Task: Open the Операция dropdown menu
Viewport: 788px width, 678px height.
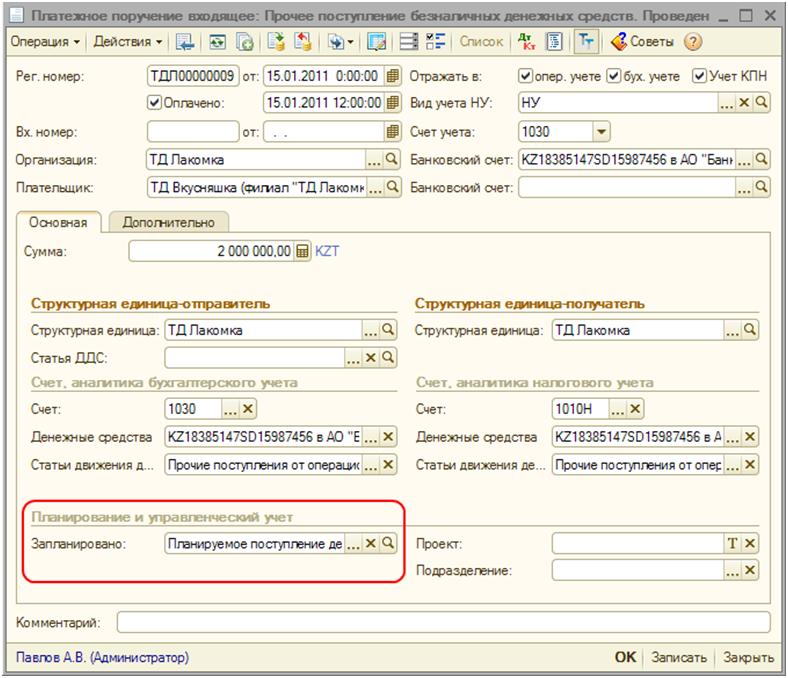Action: click(x=44, y=42)
